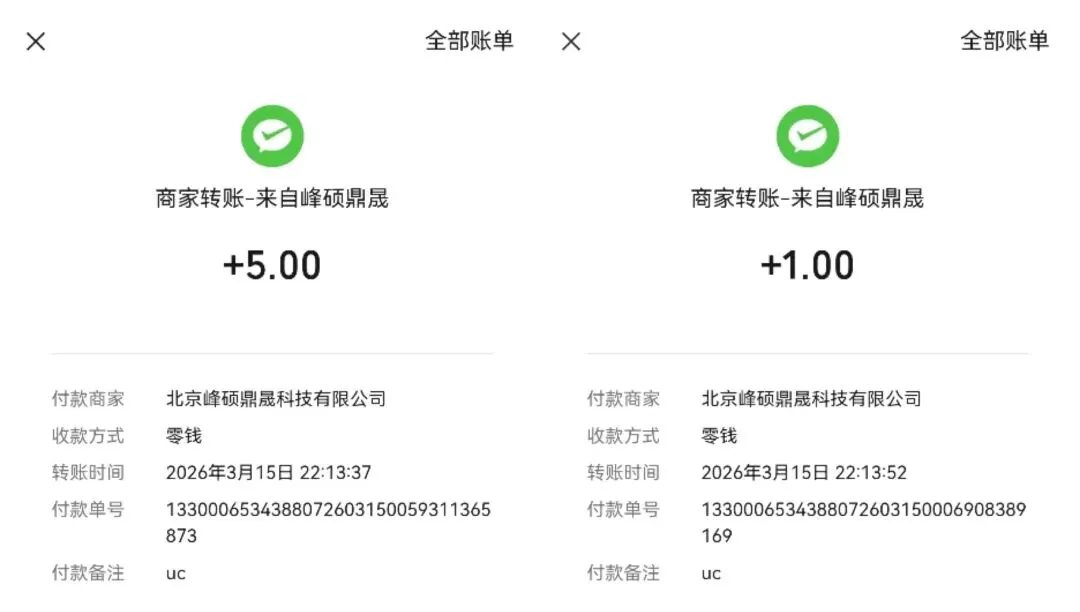Screen dimensions: 1080x612
Task: Select payment number ending 169
Action: [x=864, y=523]
